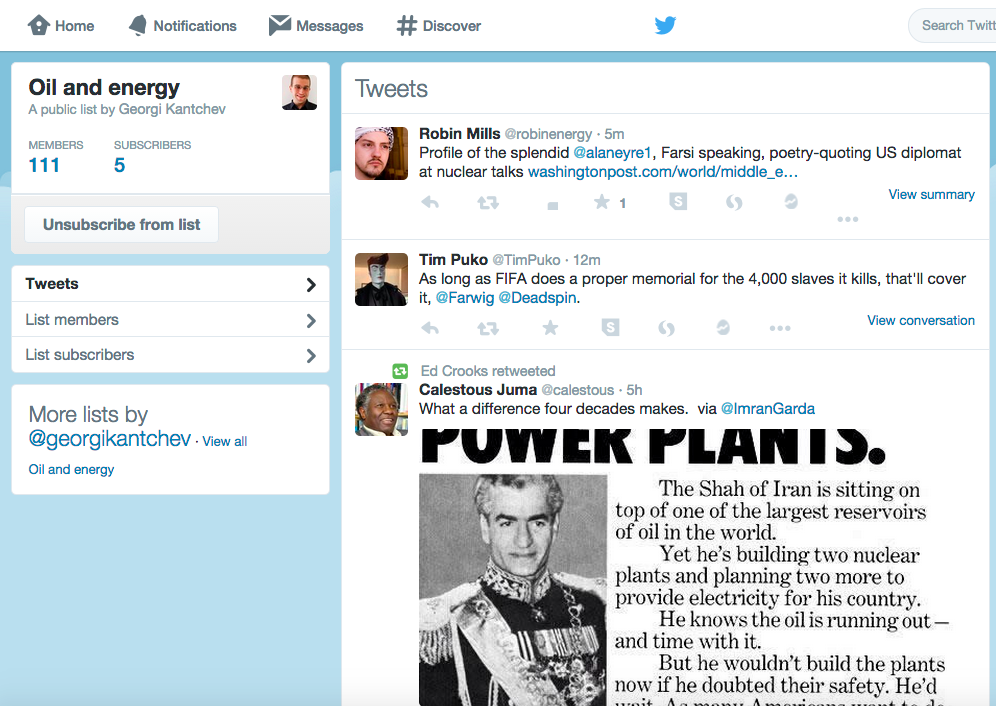Image resolution: width=996 pixels, height=706 pixels.
Task: Click the round badge icon on Robin Mills' tweet
Action: [791, 201]
